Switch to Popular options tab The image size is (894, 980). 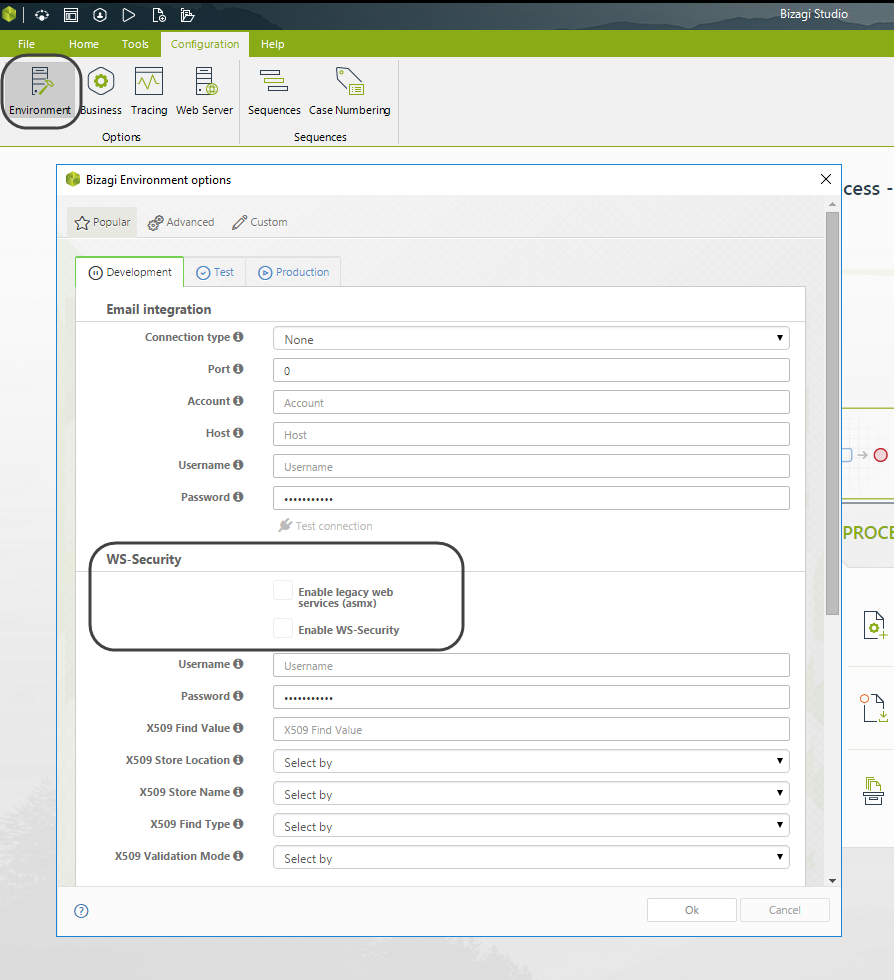[x=102, y=222]
